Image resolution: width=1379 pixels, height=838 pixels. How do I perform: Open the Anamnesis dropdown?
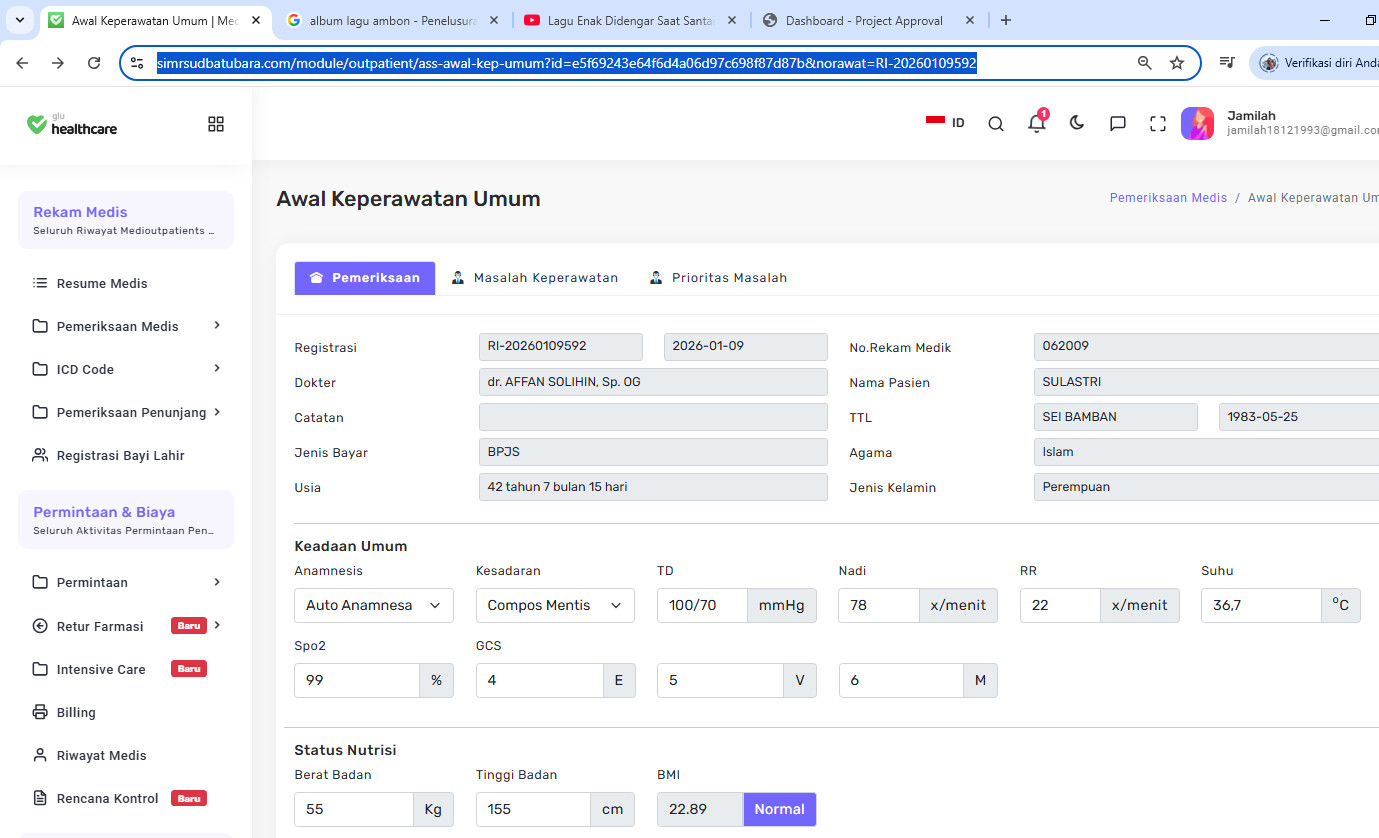coord(374,605)
